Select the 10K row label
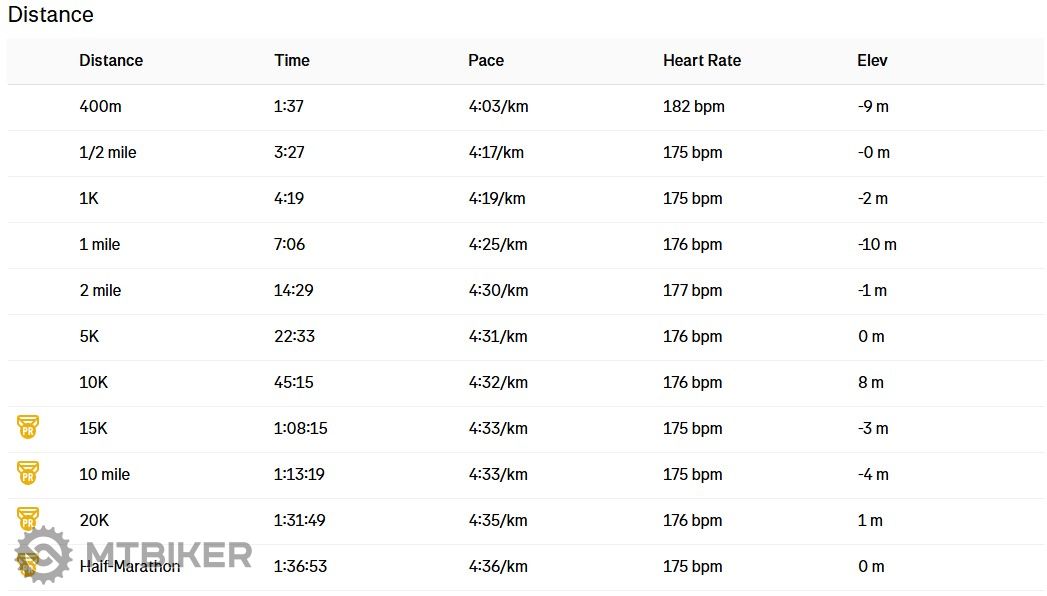Image resolution: width=1047 pixels, height=596 pixels. pyautogui.click(x=93, y=382)
